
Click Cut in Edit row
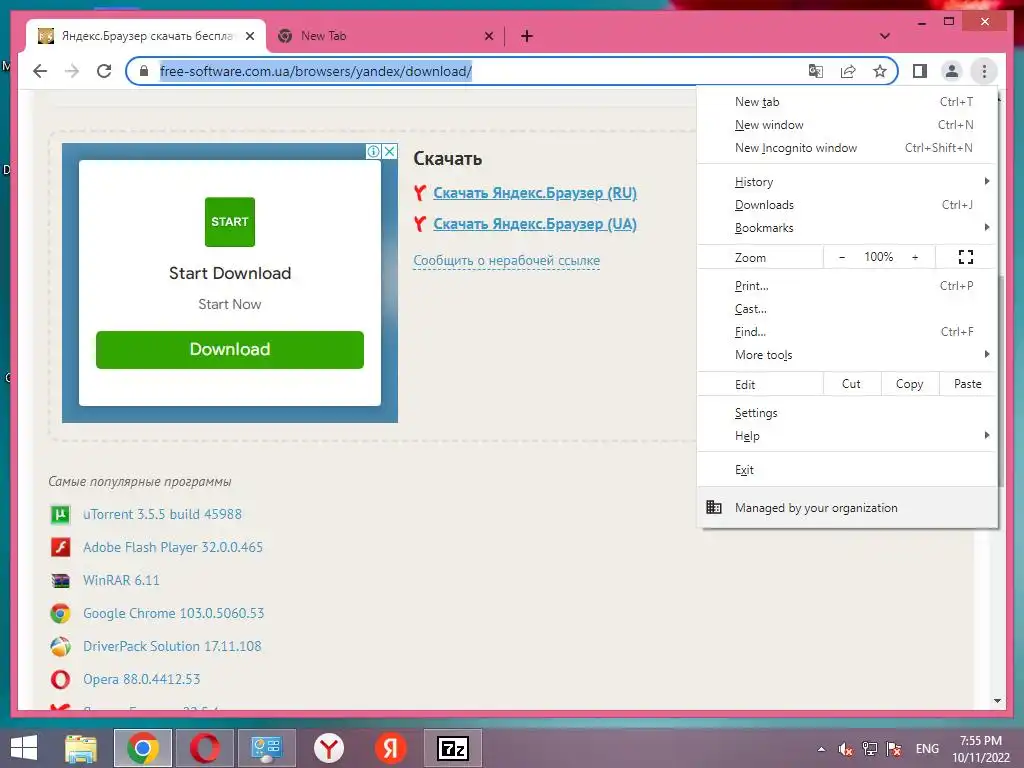click(x=852, y=384)
